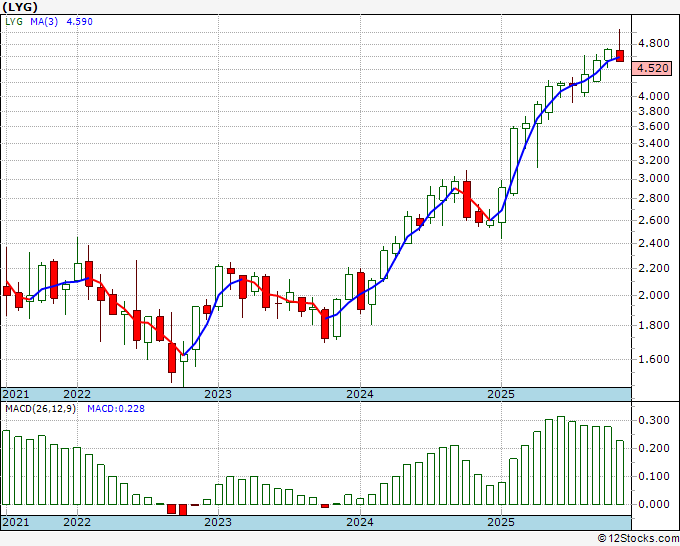
Task: Select the green LYG series label
Action: tap(14, 22)
